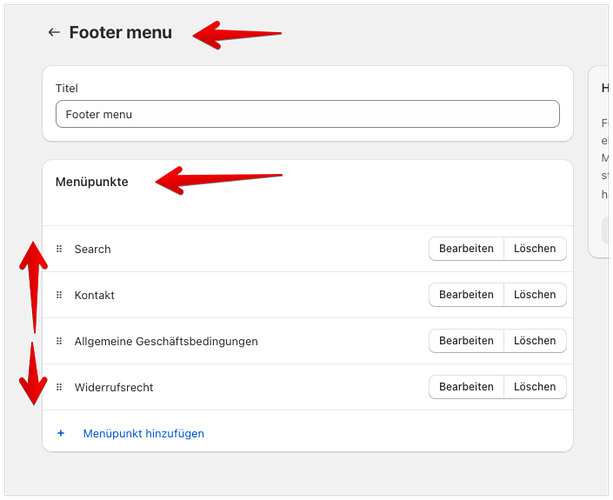
Task: Click the Menüpunkt hinzufügen link
Action: point(143,433)
